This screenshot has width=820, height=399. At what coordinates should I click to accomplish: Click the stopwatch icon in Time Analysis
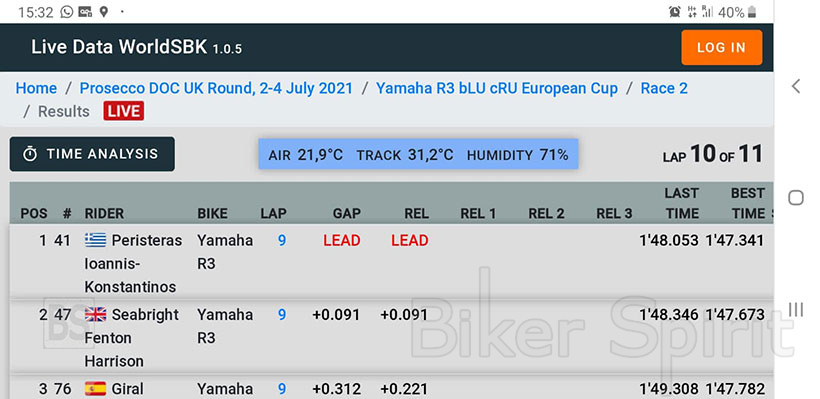[x=30, y=154]
